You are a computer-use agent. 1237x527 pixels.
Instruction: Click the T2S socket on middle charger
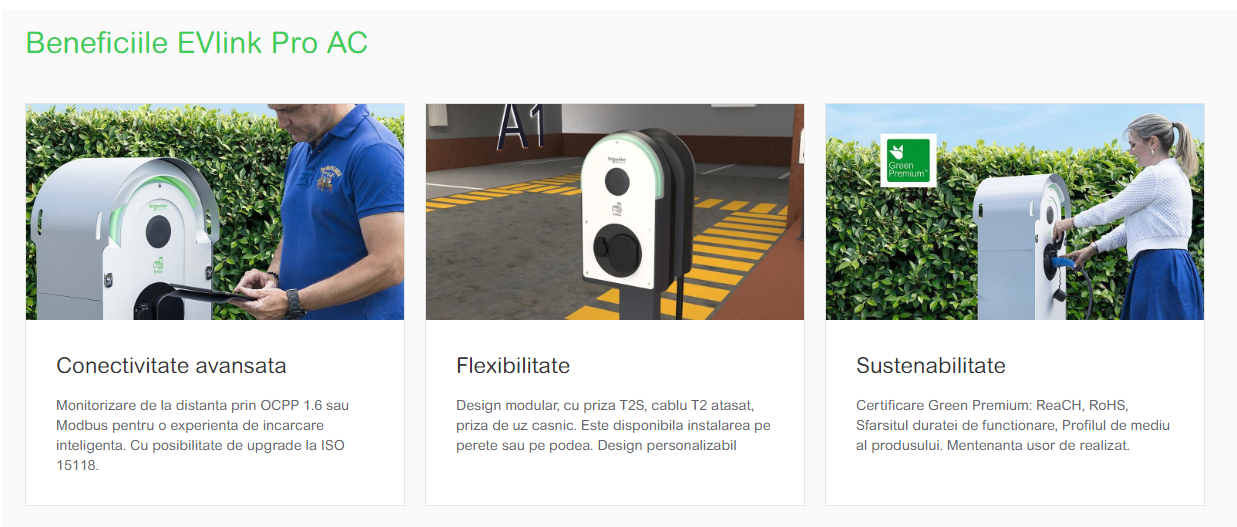click(x=619, y=247)
